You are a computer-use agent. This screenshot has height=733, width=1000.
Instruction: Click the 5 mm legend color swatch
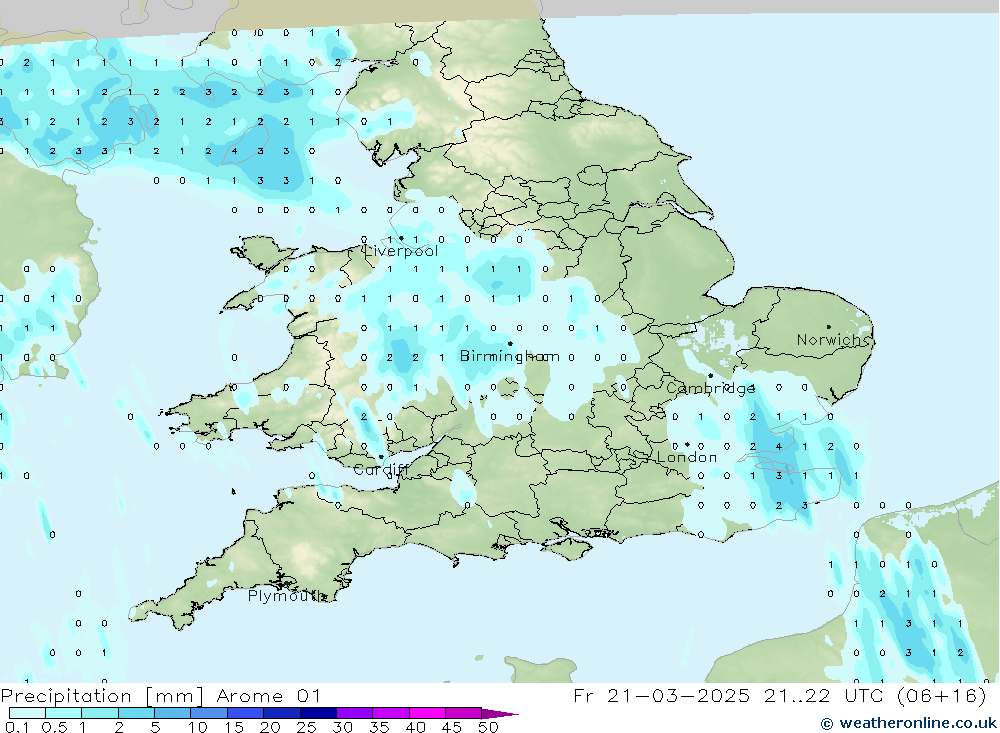(172, 713)
